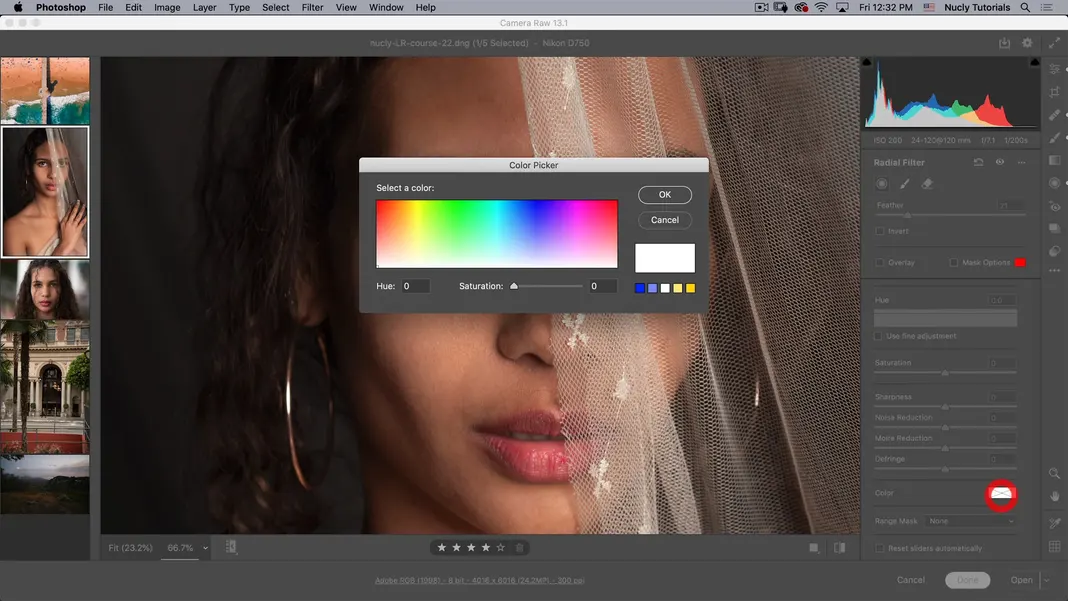The width and height of the screenshot is (1068, 601).
Task: Click the Saturation slider in Color Picker
Action: click(548, 286)
